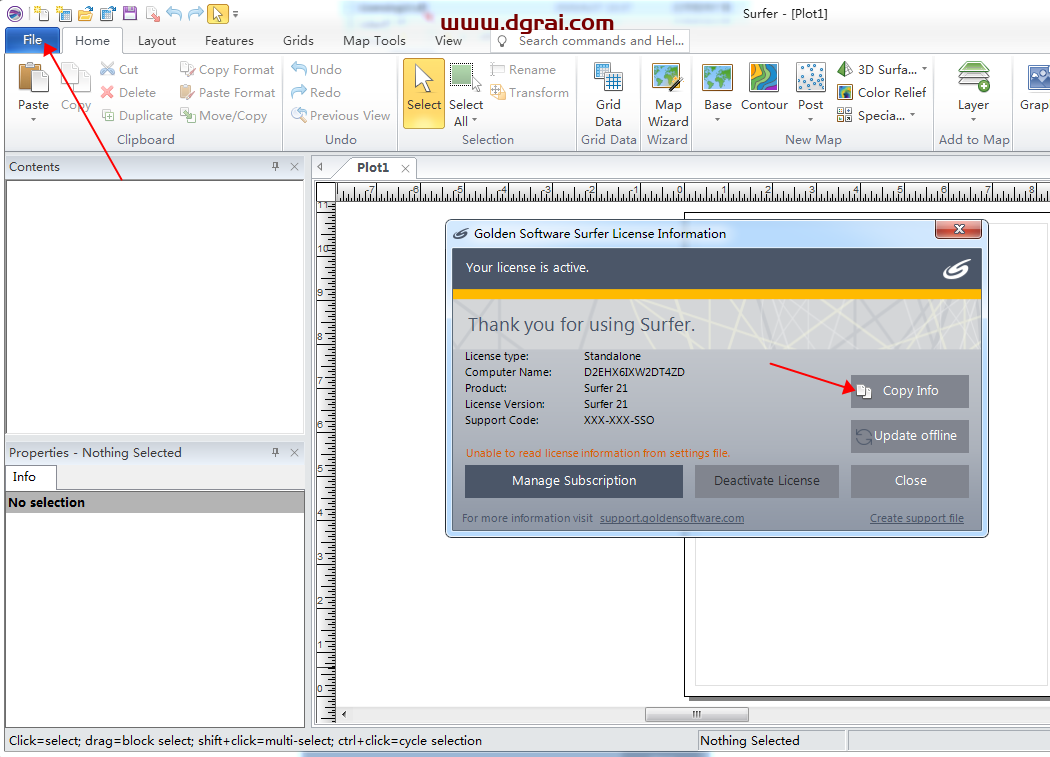Screen dimensions: 1050x757
Task: Create a new Contour map
Action: 764,87
